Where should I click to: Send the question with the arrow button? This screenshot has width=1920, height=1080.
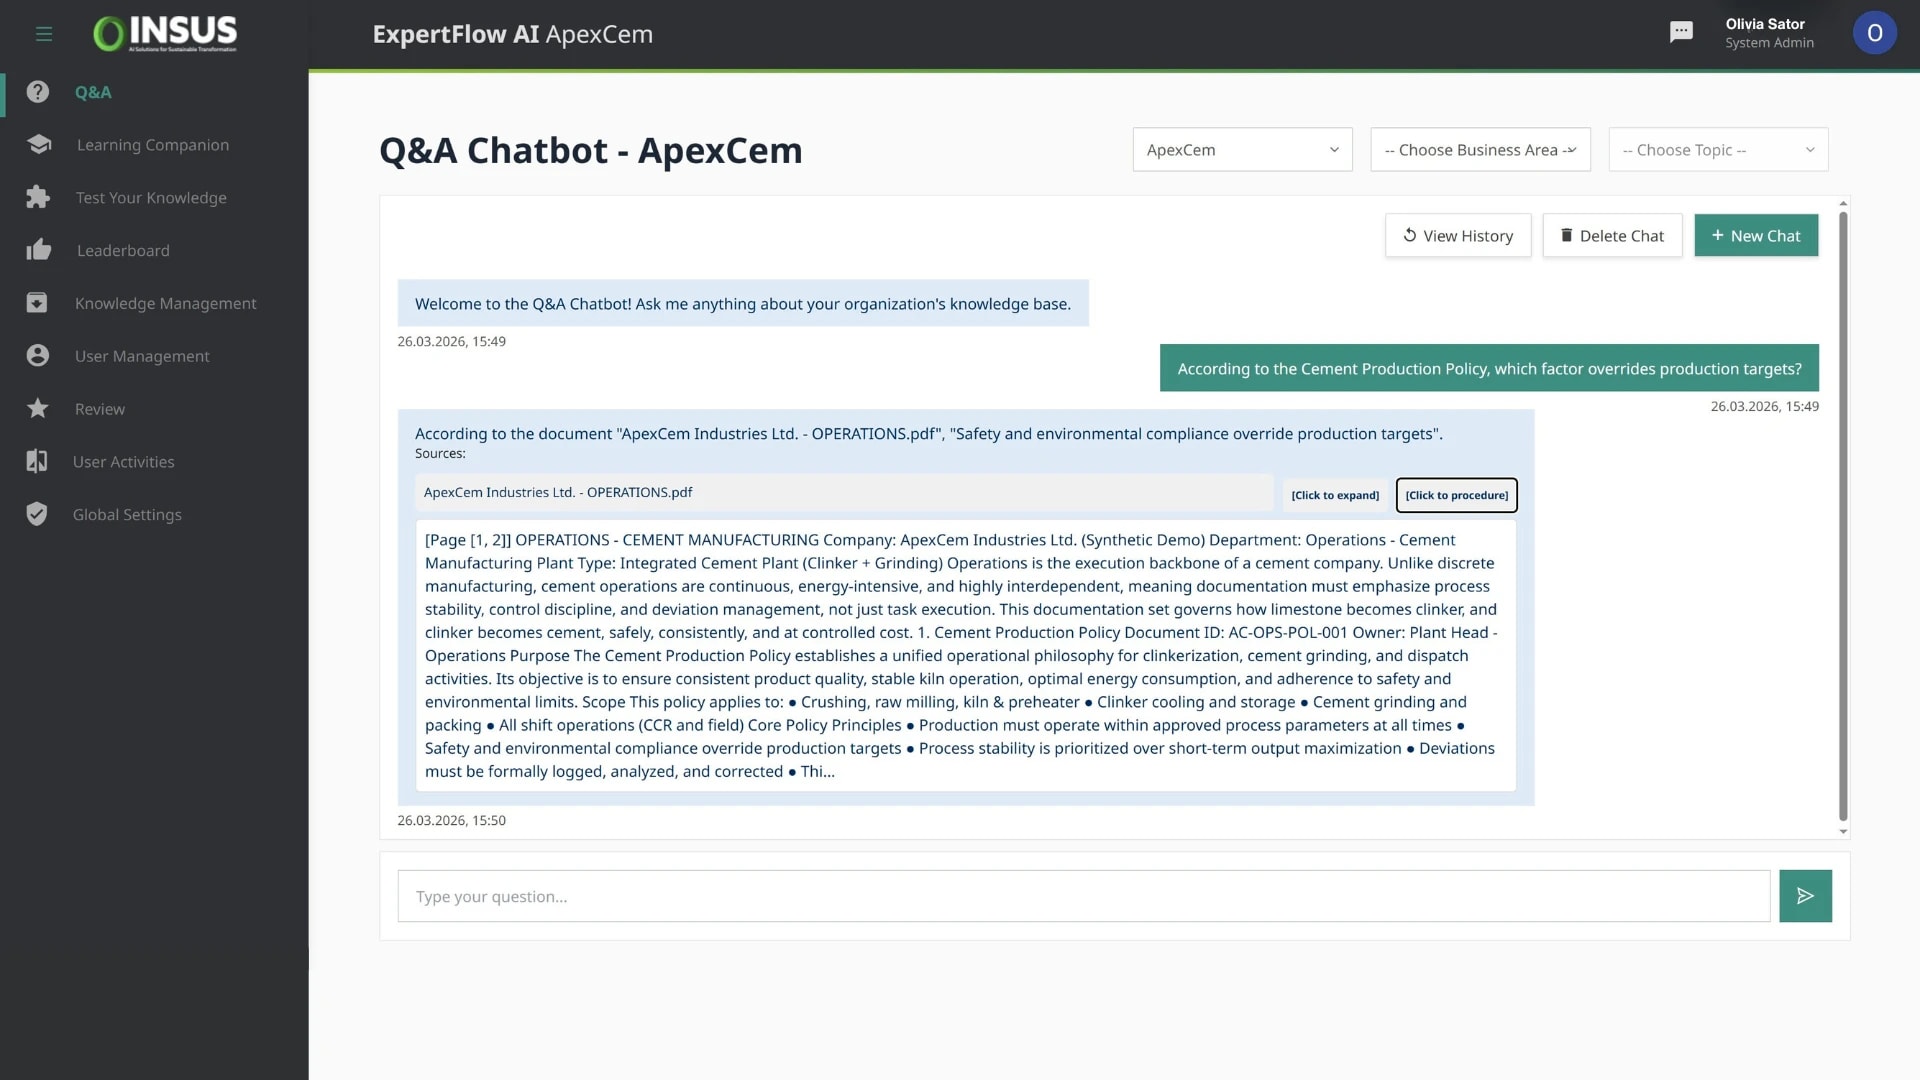pos(1805,896)
